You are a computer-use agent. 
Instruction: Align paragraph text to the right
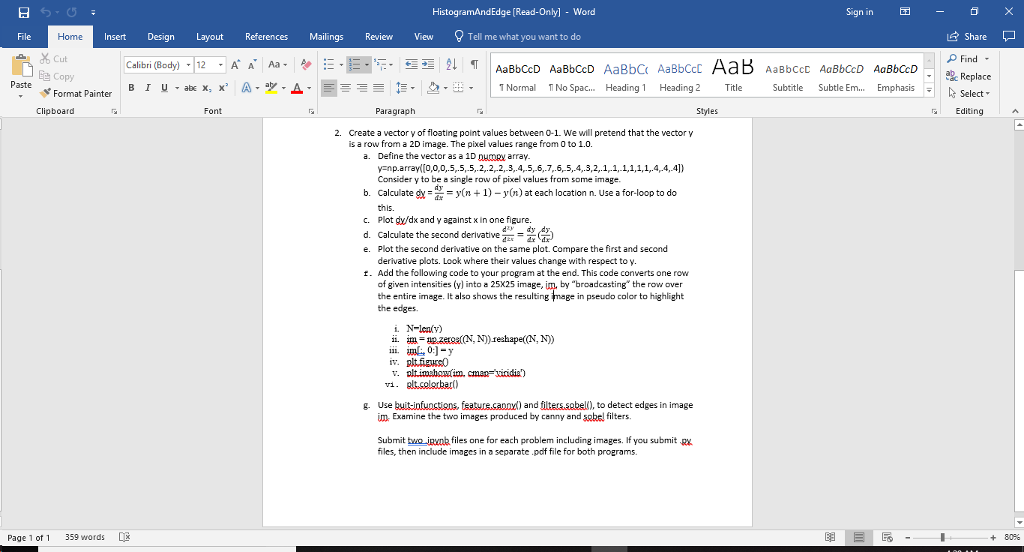[x=362, y=88]
